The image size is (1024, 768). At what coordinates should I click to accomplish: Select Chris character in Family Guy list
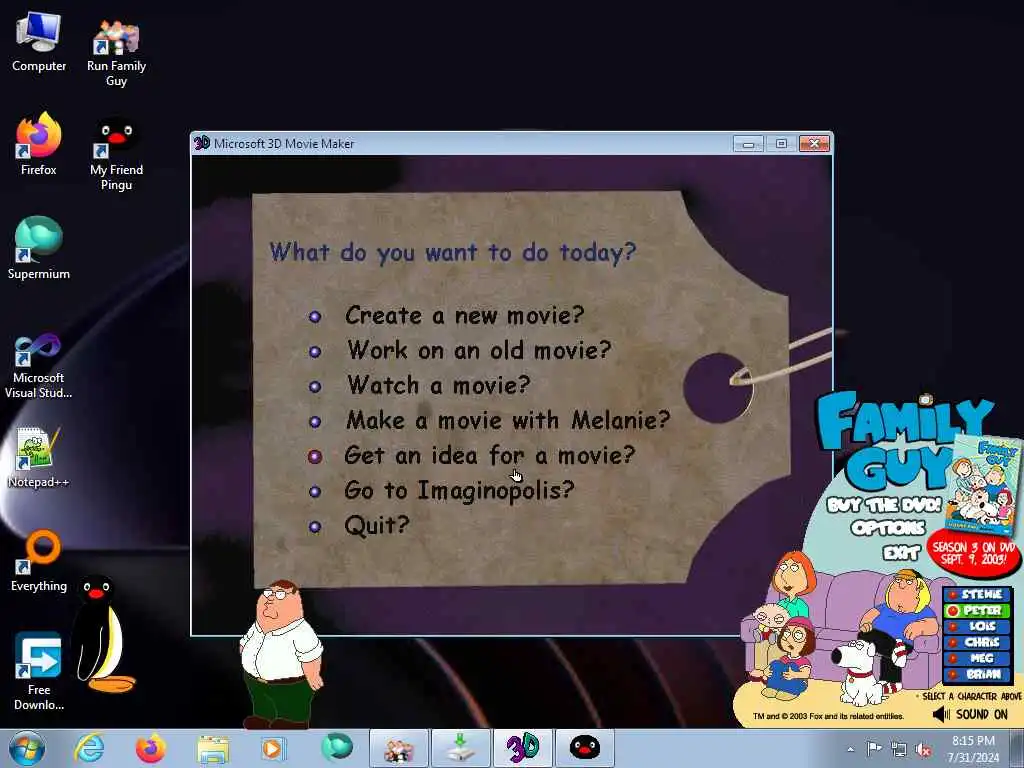(977, 643)
